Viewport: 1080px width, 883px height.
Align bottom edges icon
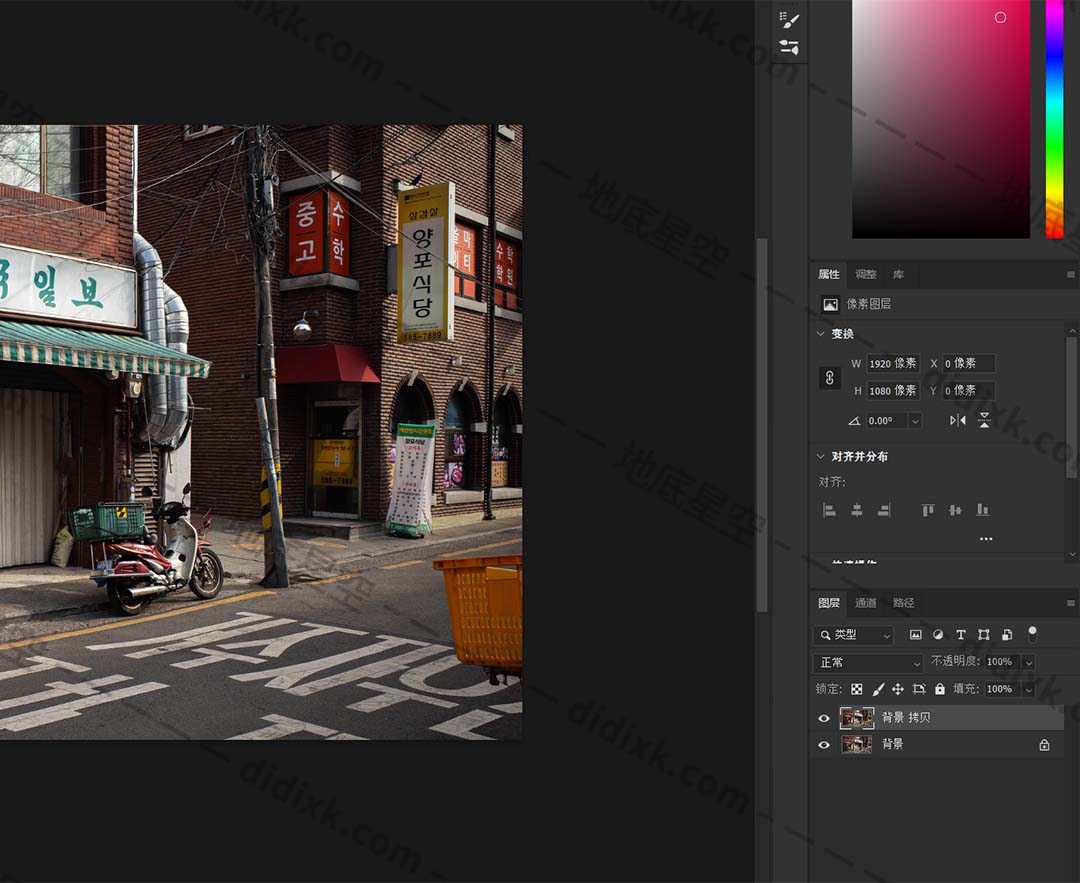click(983, 510)
